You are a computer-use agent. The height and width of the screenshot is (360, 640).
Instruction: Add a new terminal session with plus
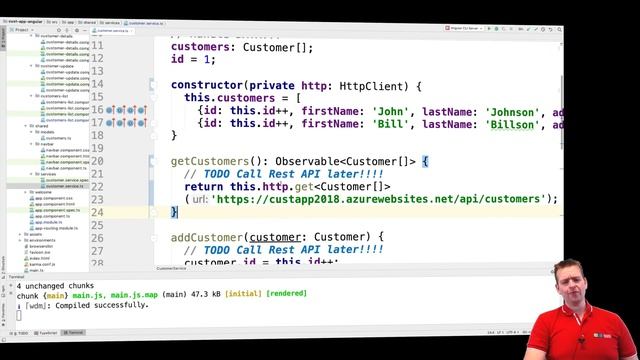[11, 286]
